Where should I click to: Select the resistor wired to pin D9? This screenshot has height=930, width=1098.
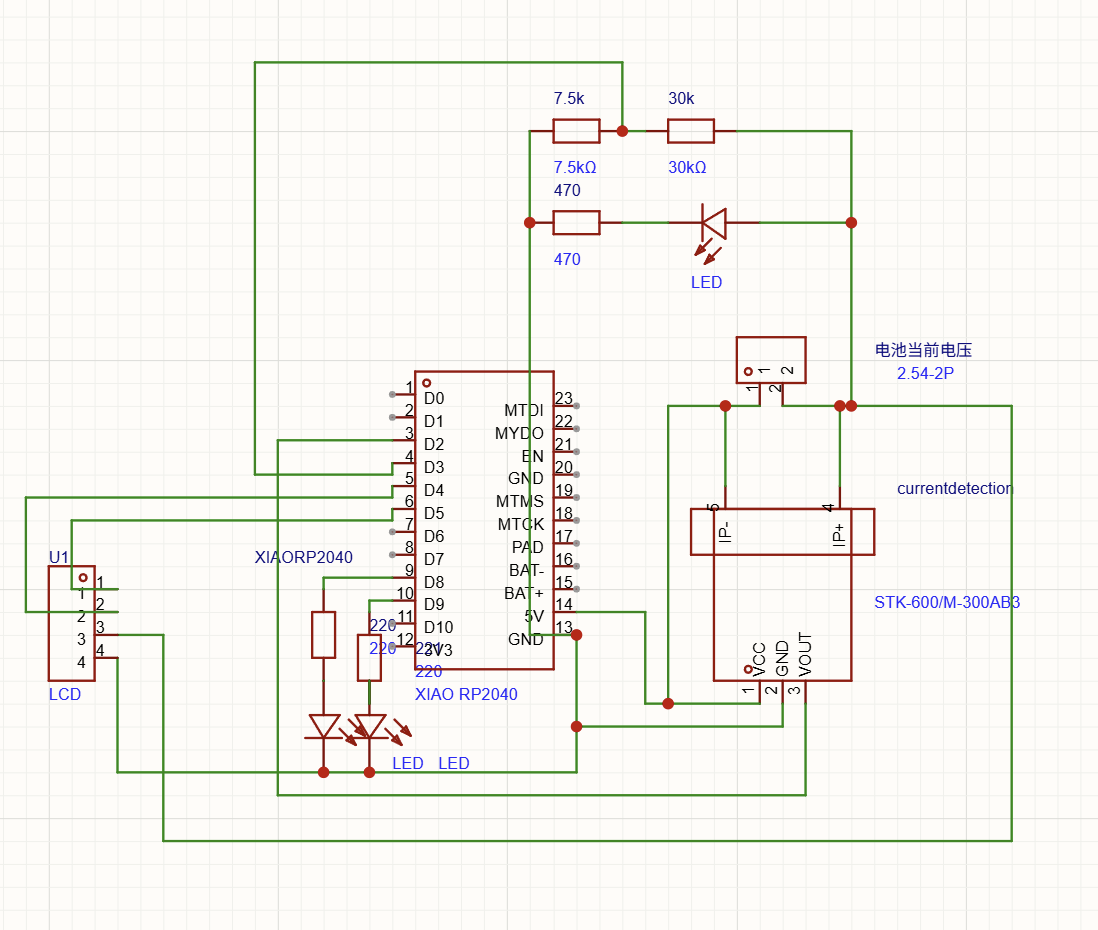(369, 658)
